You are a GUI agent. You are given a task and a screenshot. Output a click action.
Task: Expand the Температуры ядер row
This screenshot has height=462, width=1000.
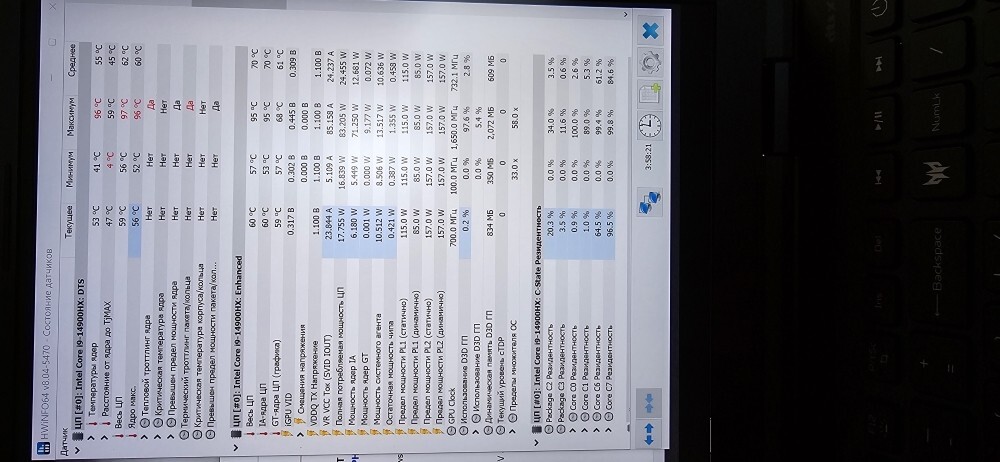click(x=91, y=436)
